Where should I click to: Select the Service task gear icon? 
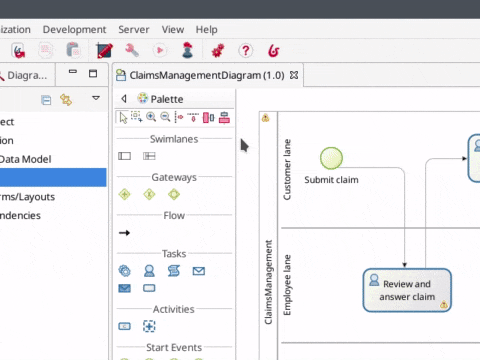124,271
